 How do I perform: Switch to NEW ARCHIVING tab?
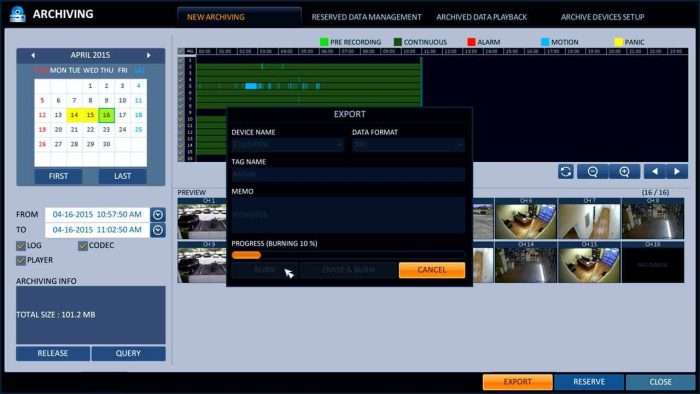coord(216,17)
